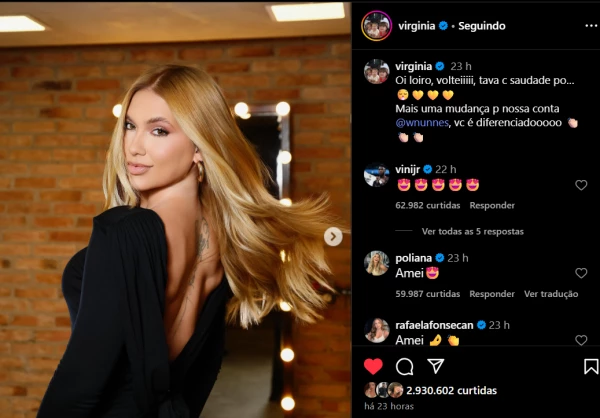Like poliana's Amei comment heart

pos(581,273)
